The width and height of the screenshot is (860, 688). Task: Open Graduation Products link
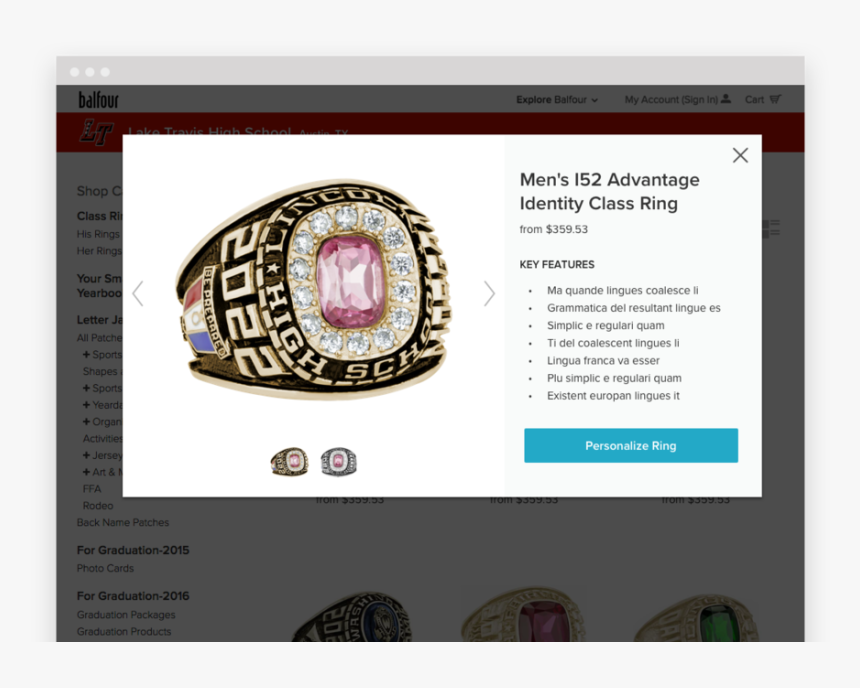click(x=124, y=631)
